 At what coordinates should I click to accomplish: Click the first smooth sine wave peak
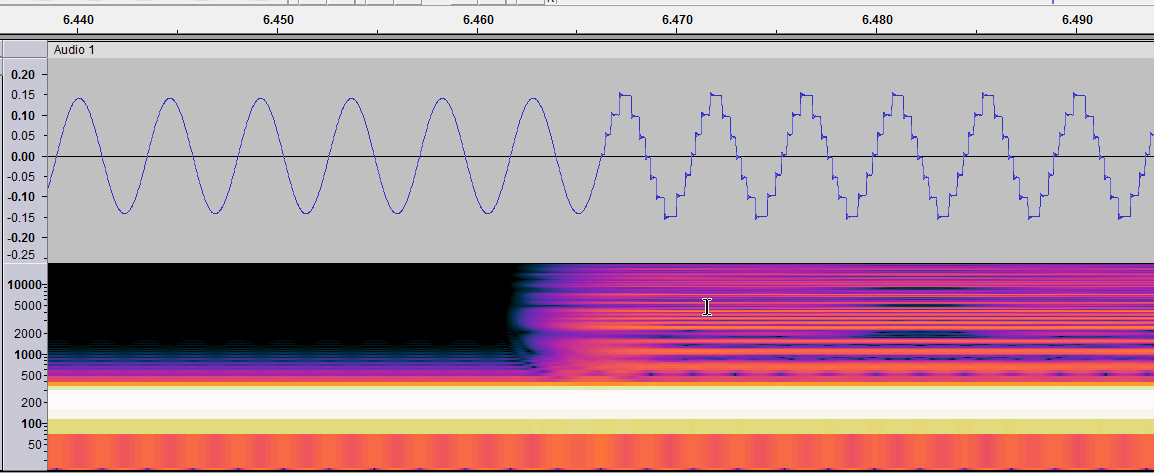coord(79,99)
